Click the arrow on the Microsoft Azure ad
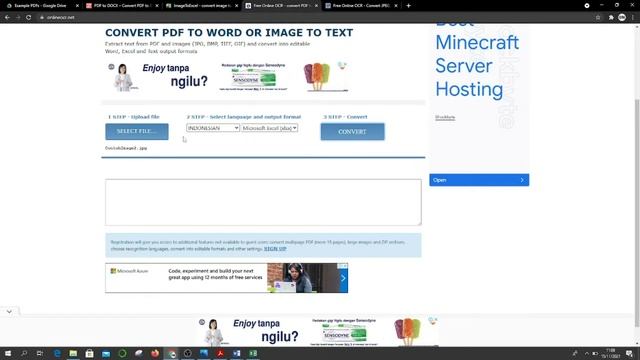640x360 pixels. tap(343, 278)
